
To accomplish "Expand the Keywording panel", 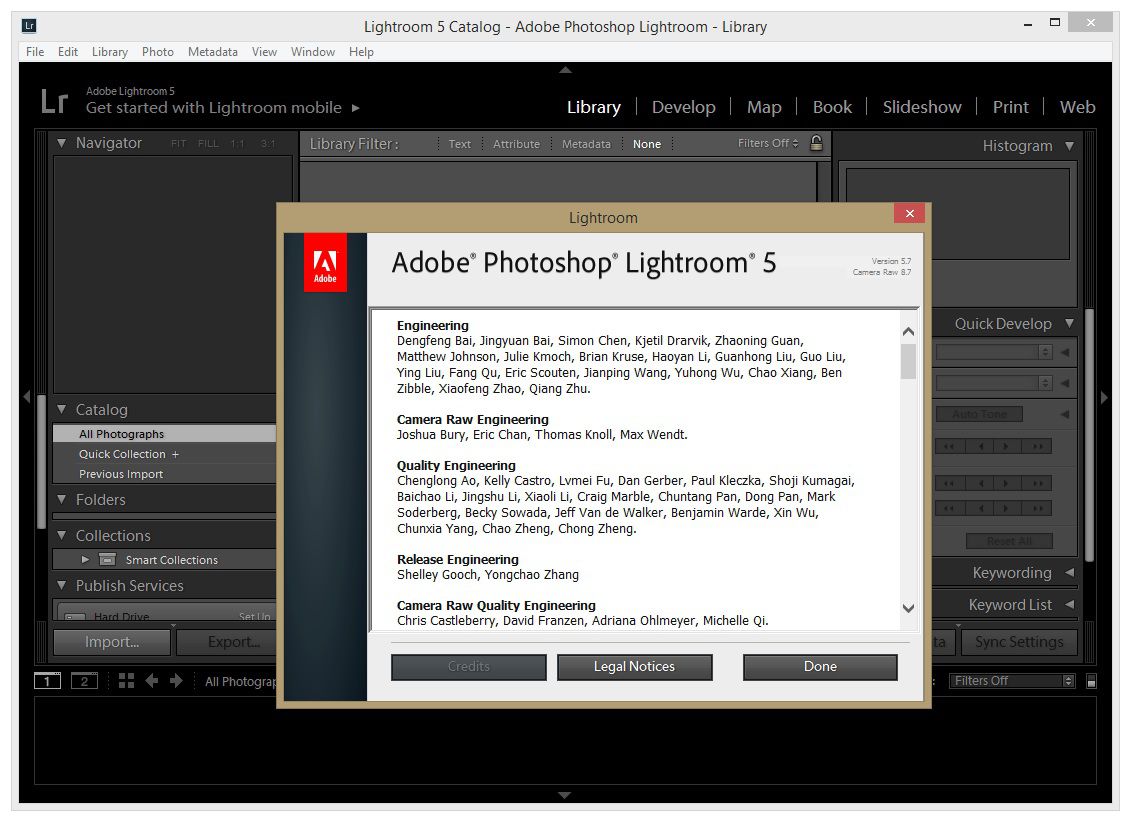I will click(1069, 572).
